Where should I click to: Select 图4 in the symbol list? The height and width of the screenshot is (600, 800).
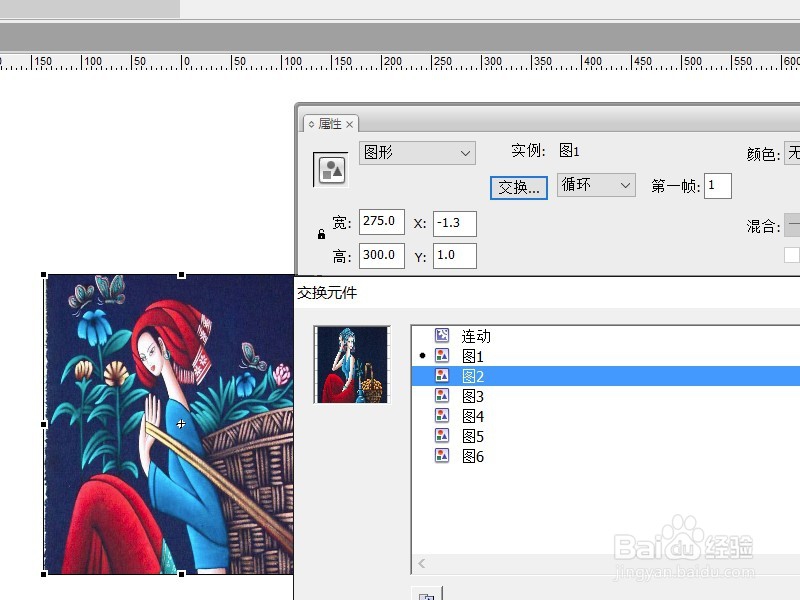(472, 416)
